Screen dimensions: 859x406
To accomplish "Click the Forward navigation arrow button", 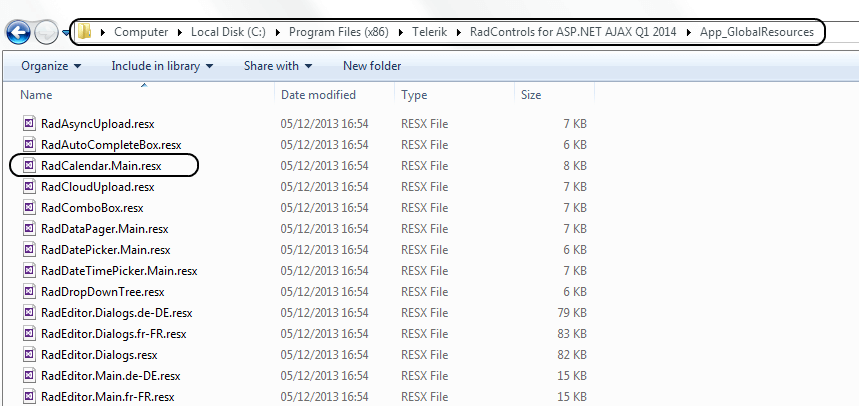I will (x=45, y=33).
